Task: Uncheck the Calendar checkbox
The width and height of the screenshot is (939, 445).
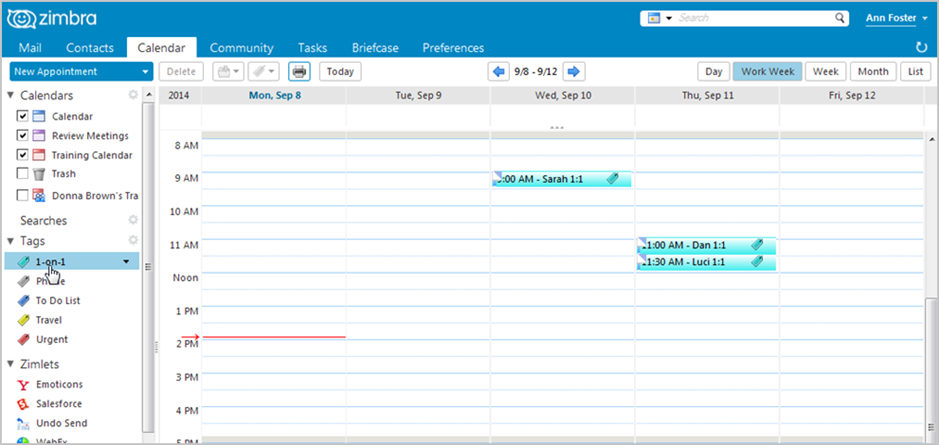Action: pyautogui.click(x=22, y=116)
